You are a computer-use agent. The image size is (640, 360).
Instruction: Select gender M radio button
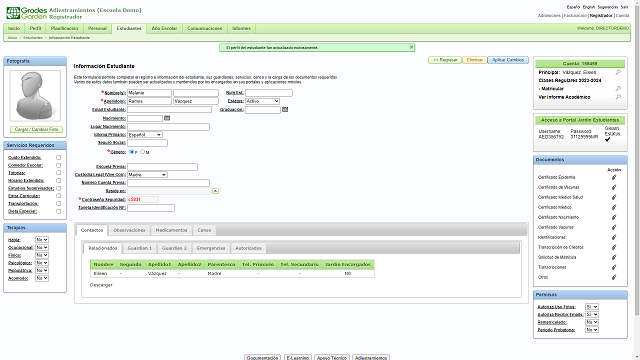click(142, 152)
